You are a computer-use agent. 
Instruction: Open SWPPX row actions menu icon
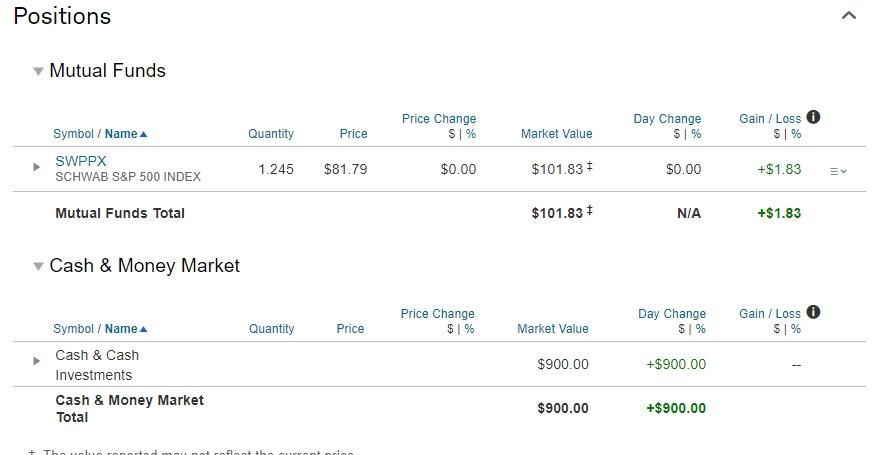point(838,171)
